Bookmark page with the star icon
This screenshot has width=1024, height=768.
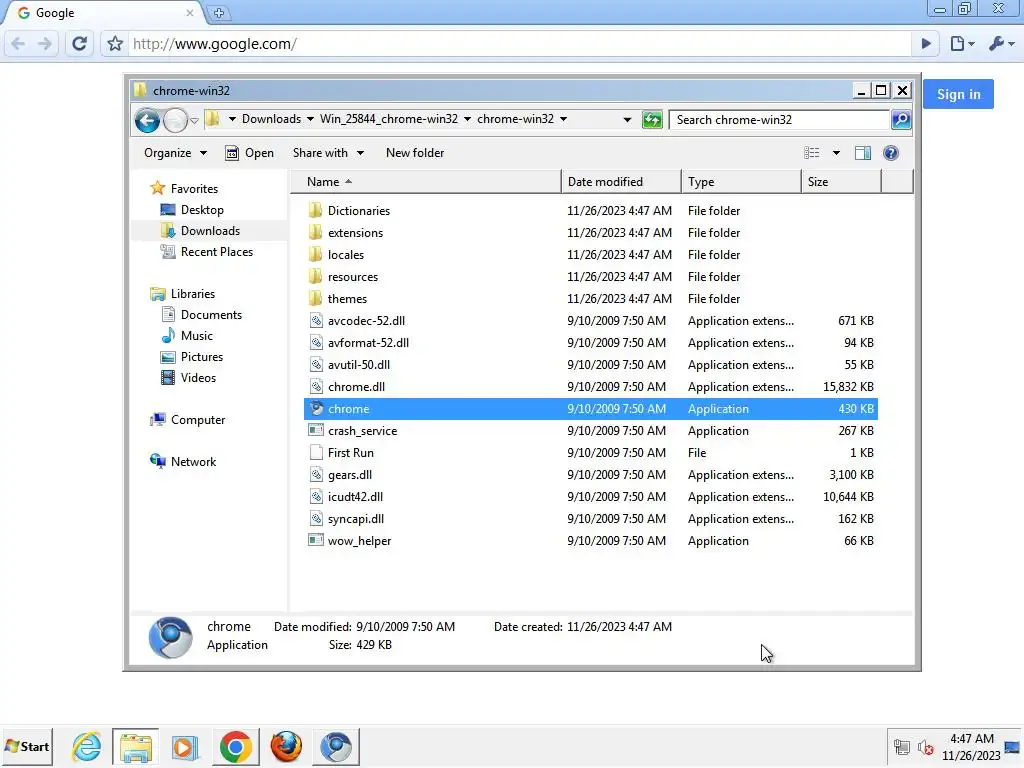[115, 44]
